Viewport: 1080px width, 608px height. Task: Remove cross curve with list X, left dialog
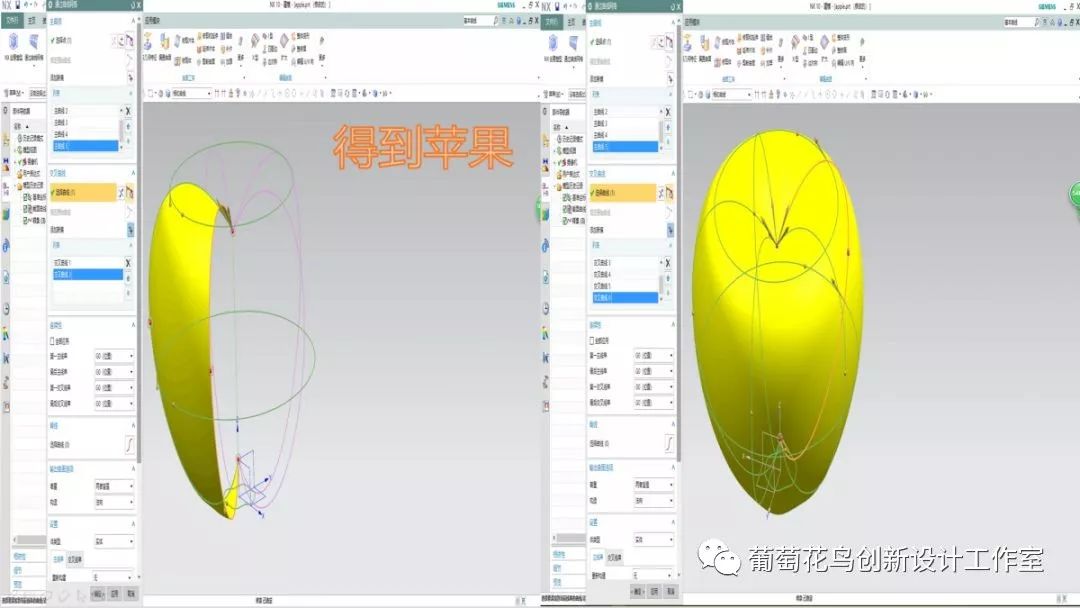[128, 262]
